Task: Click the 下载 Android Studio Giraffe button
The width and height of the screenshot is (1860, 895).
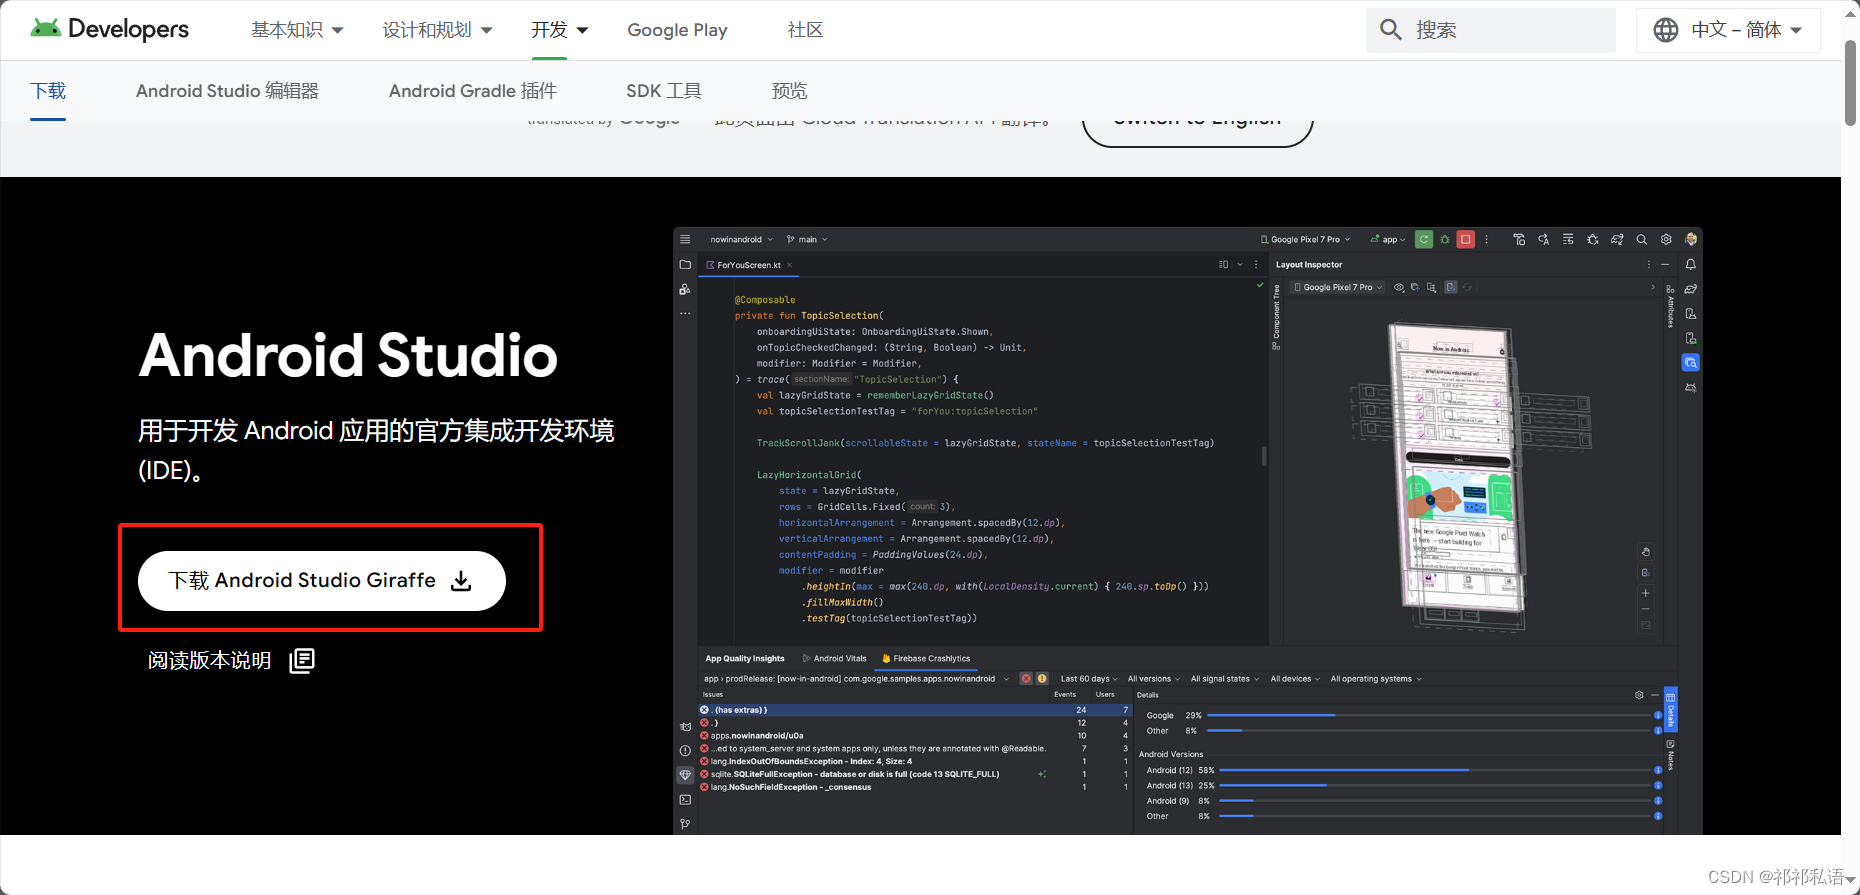Action: (x=322, y=581)
